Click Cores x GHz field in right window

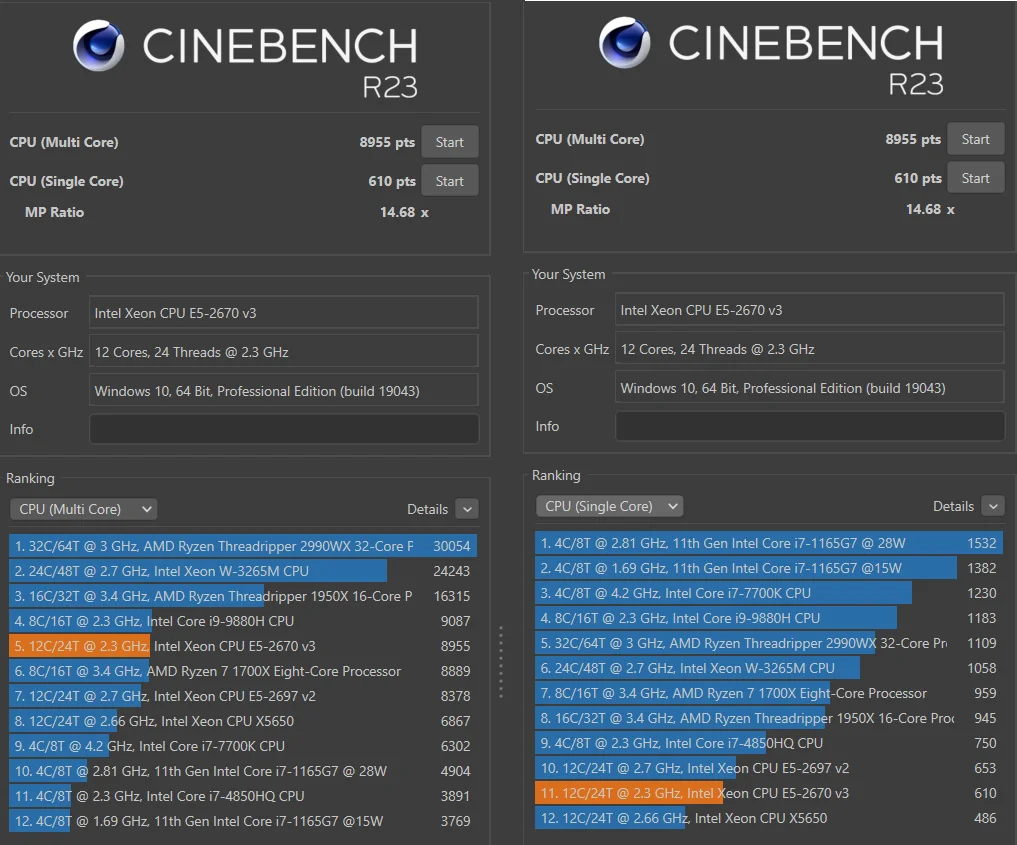(x=810, y=349)
